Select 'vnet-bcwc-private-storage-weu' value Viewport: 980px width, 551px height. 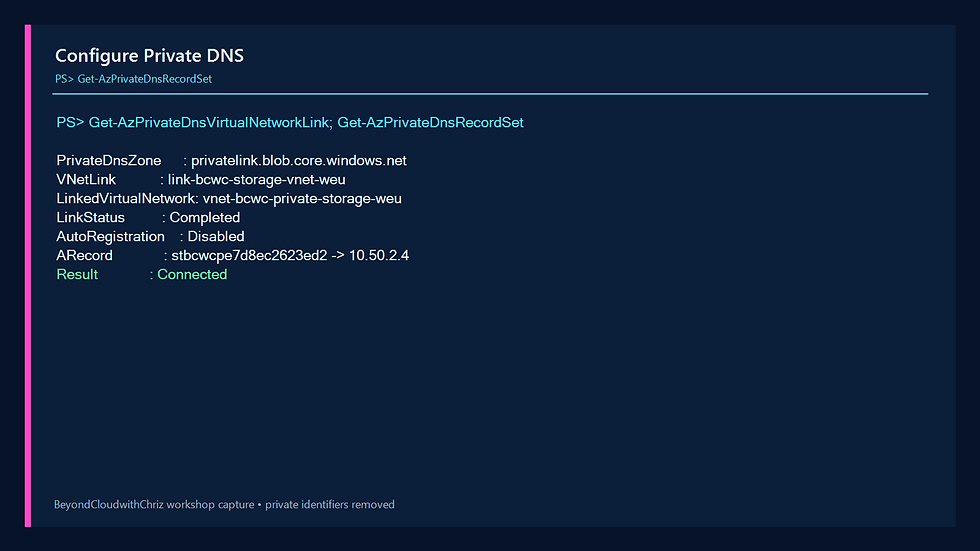click(302, 199)
